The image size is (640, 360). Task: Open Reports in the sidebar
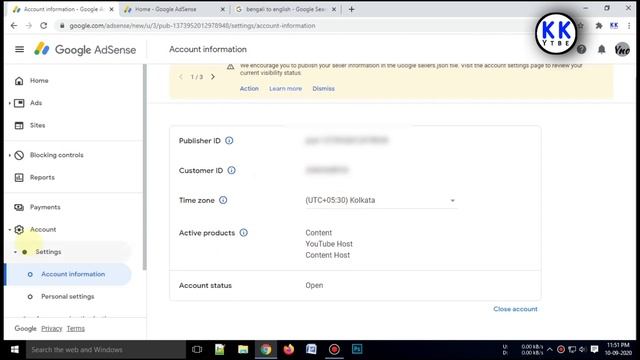click(x=42, y=178)
